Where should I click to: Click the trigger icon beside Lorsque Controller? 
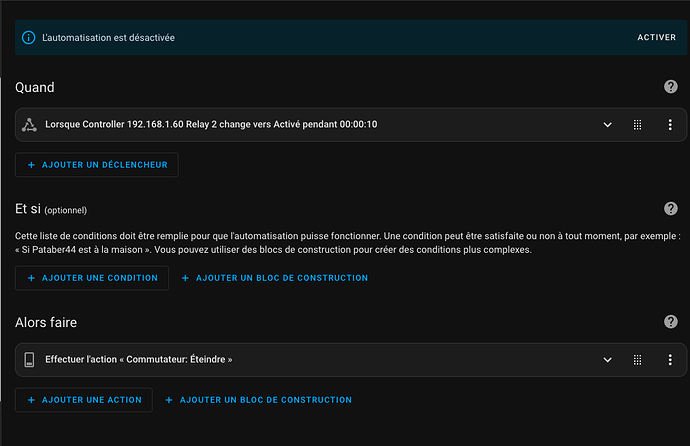29,125
